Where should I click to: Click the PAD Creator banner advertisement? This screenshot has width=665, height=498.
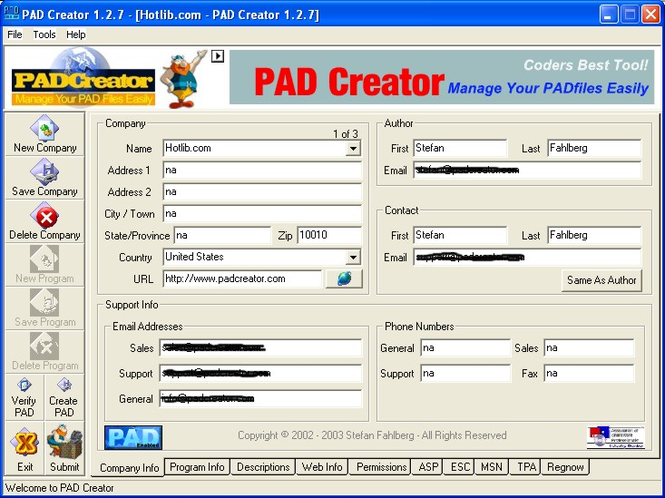(441, 77)
